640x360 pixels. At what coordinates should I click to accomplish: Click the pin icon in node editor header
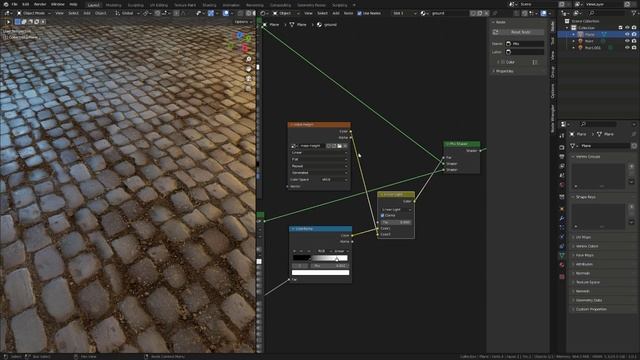click(x=495, y=13)
